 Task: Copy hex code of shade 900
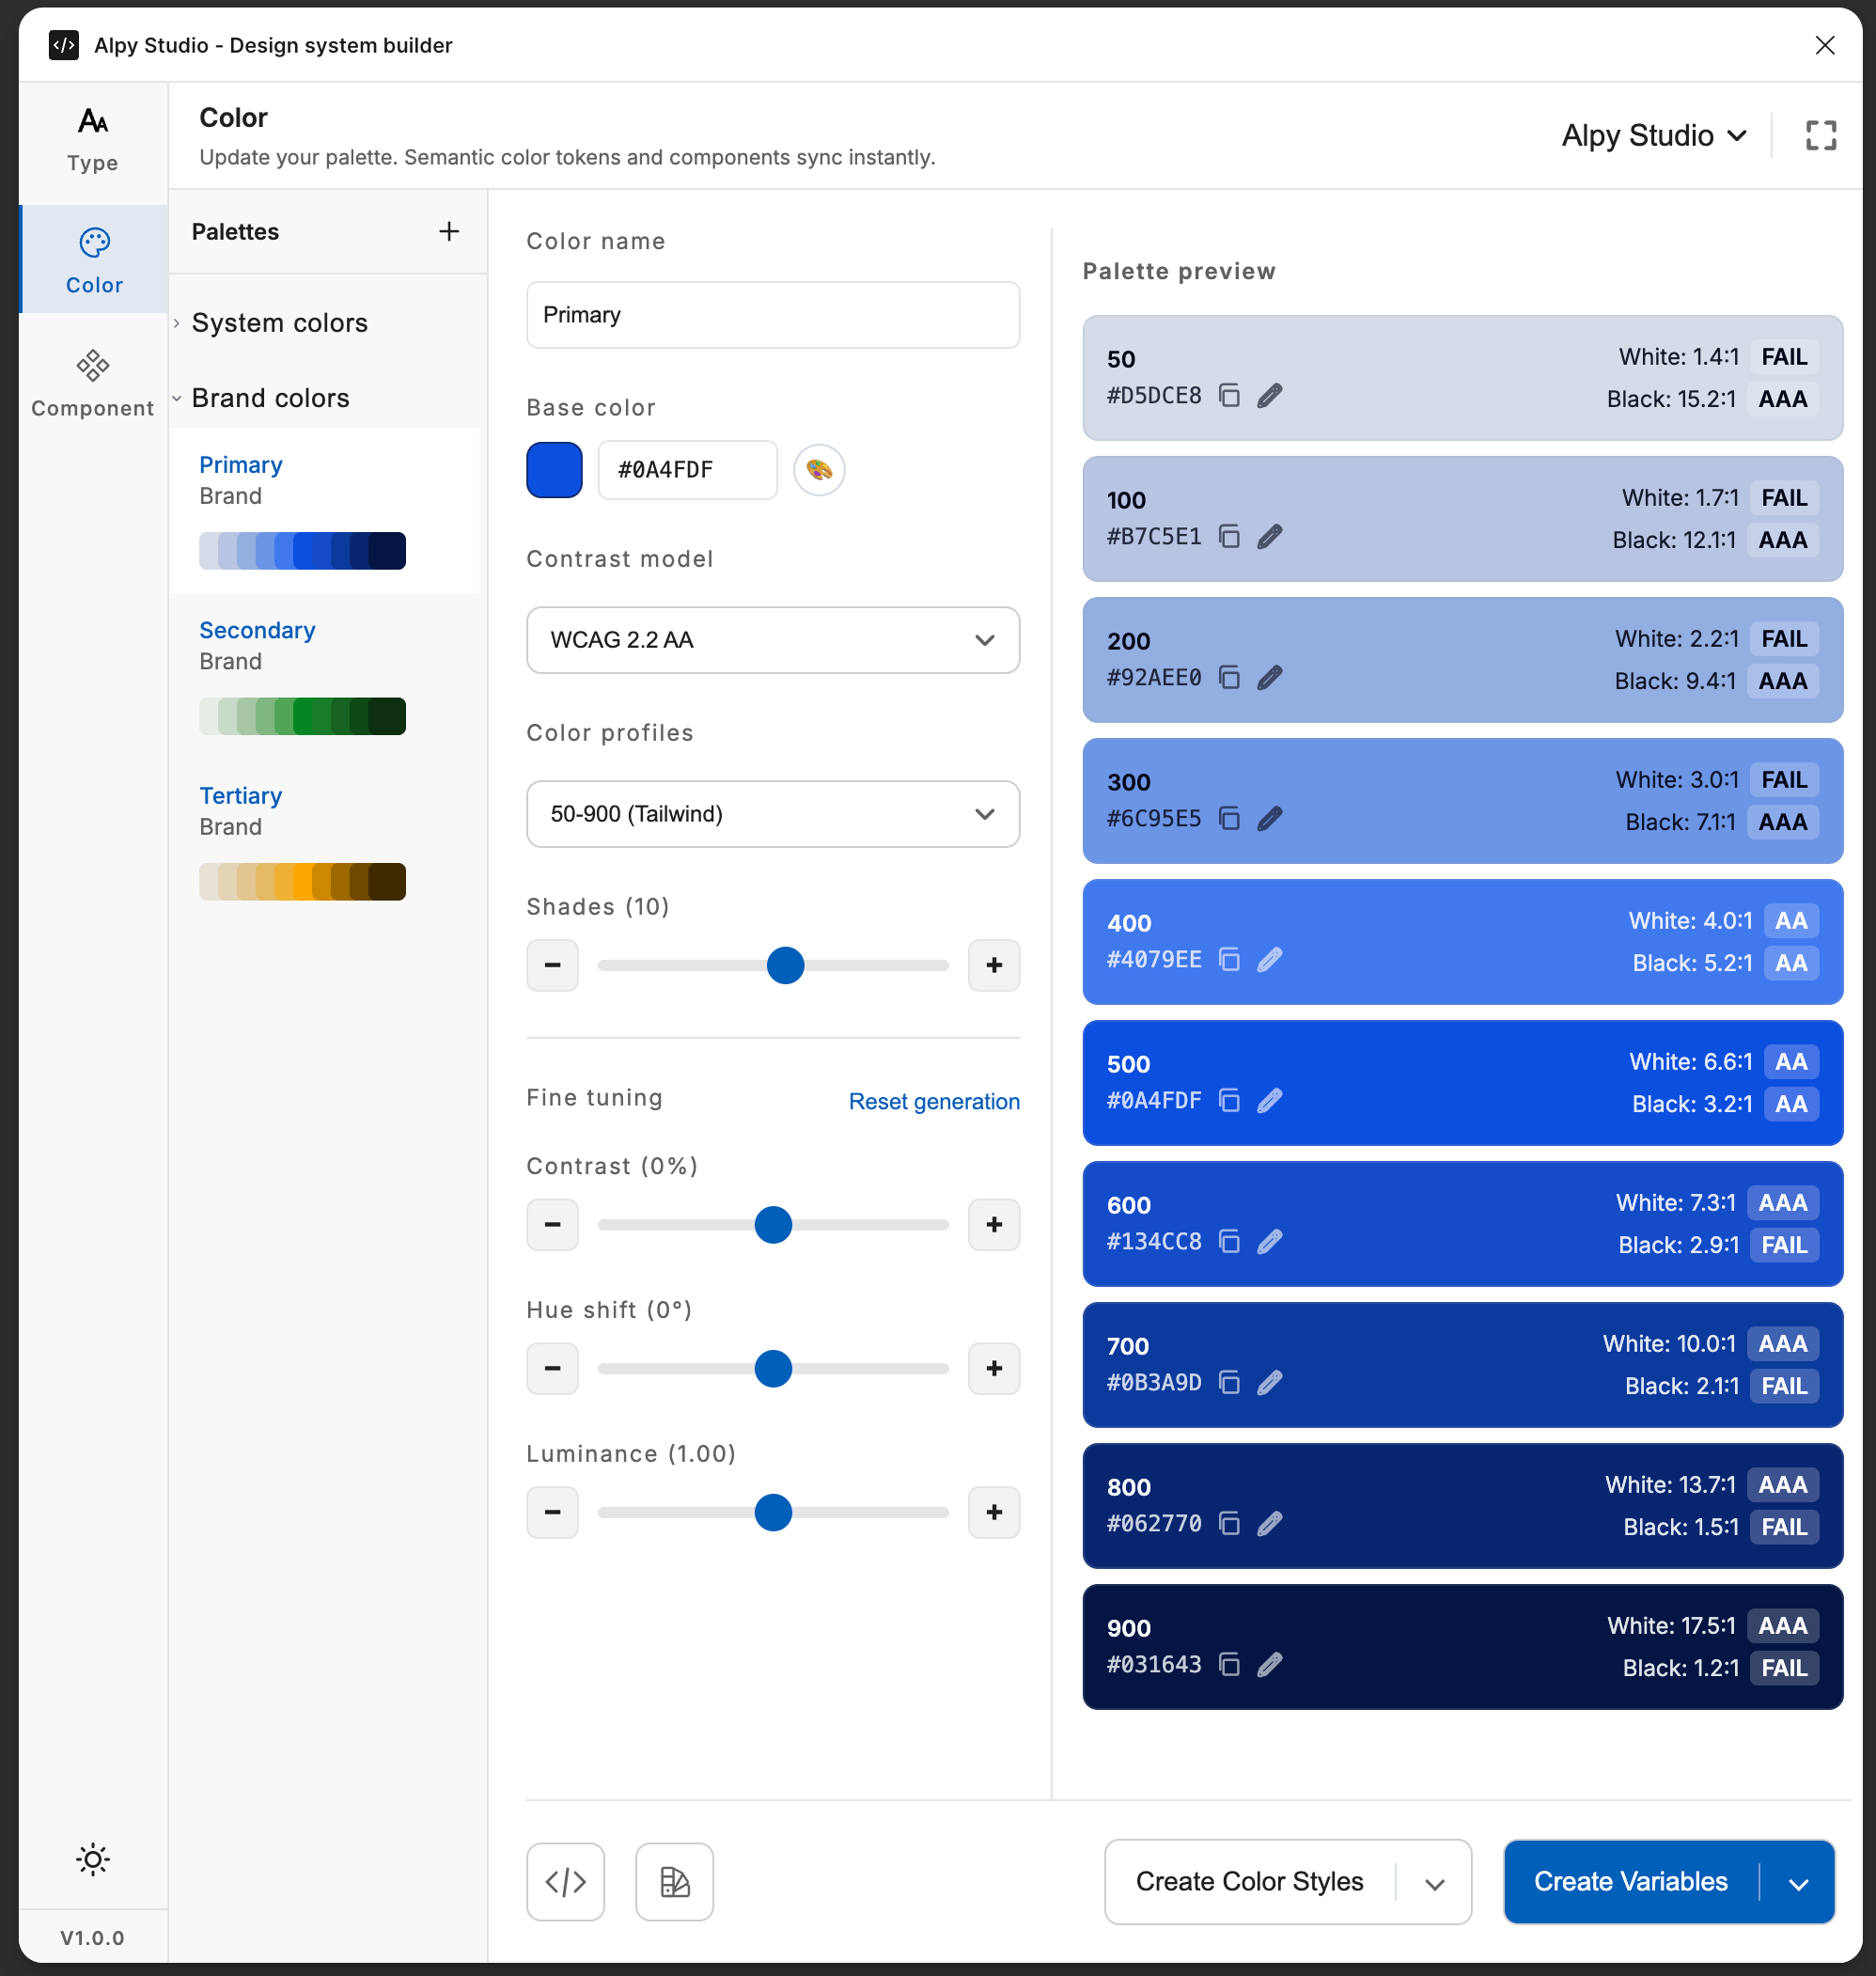1229,1665
